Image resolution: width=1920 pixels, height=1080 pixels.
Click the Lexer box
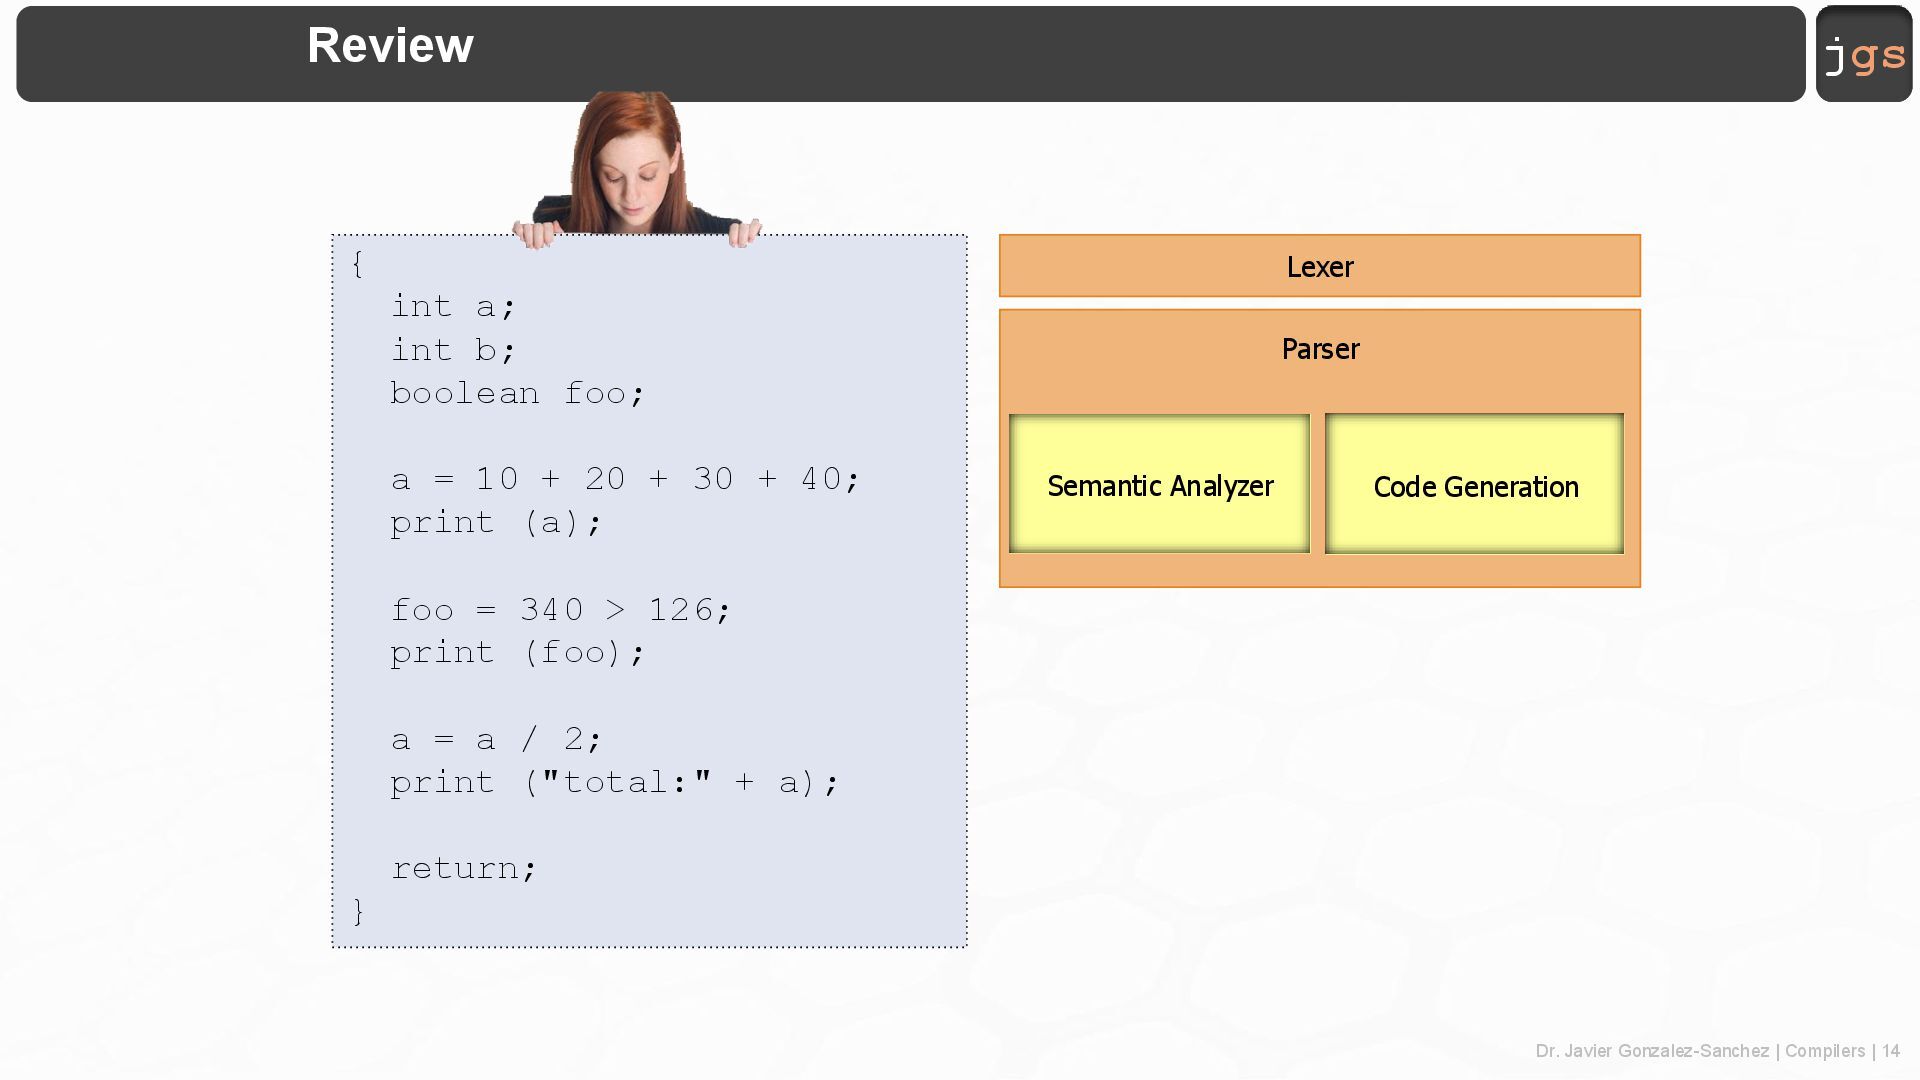point(1319,266)
